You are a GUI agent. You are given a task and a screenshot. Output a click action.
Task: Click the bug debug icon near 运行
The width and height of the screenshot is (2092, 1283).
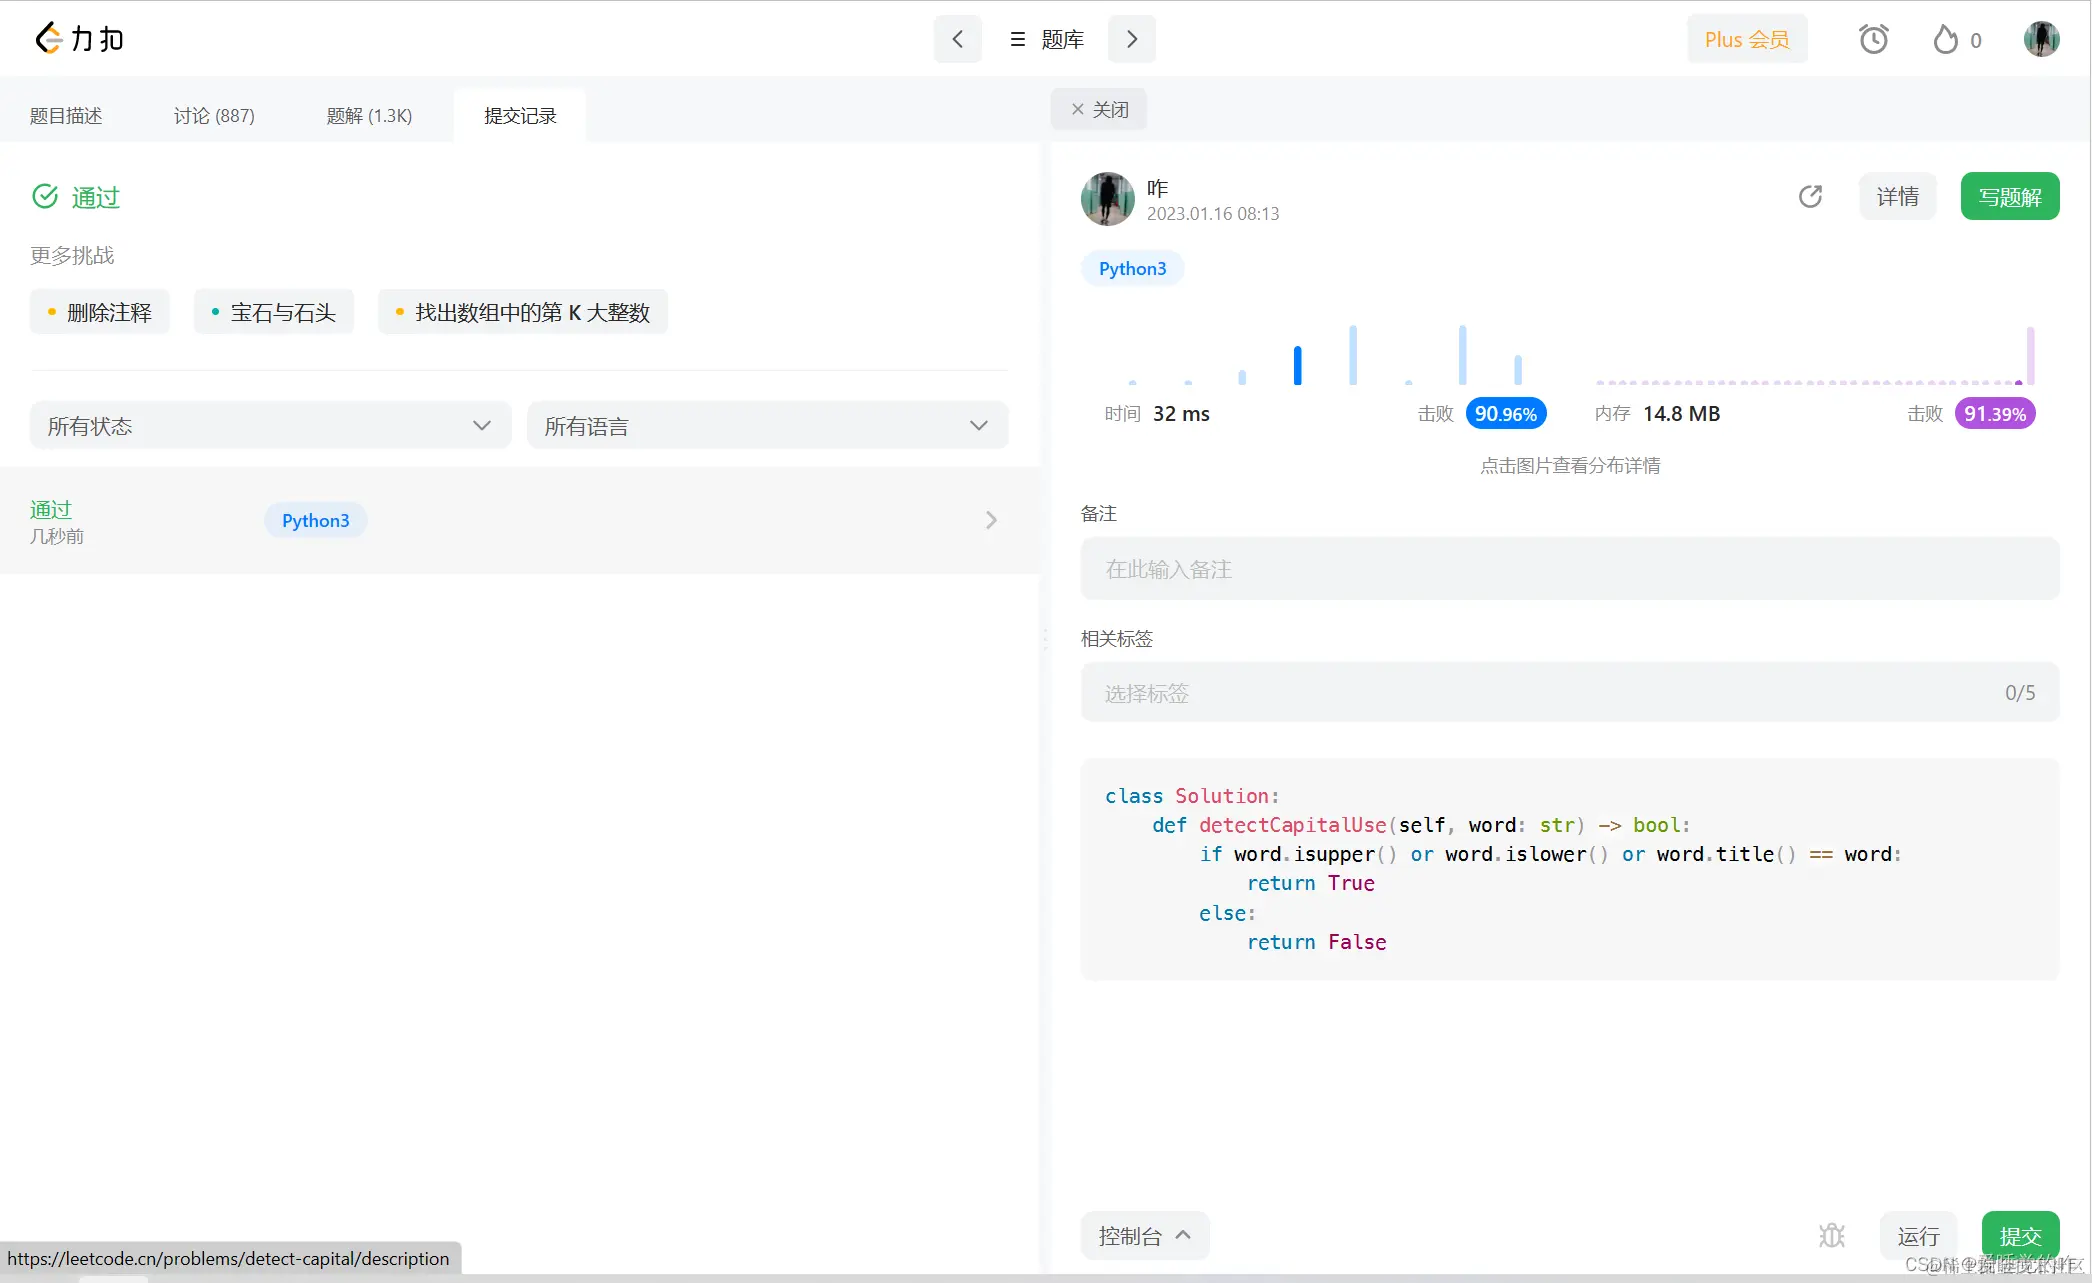point(1831,1236)
